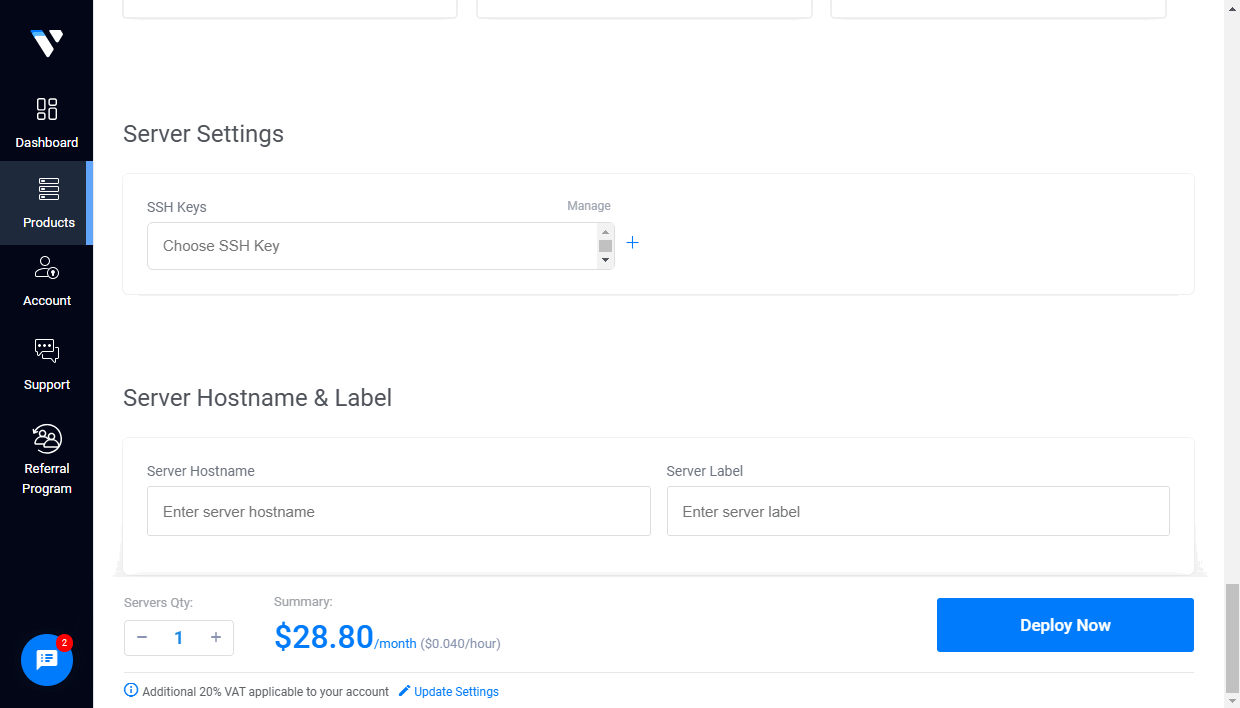
Task: Open the Choose SSH Key dropdown
Action: click(x=370, y=245)
